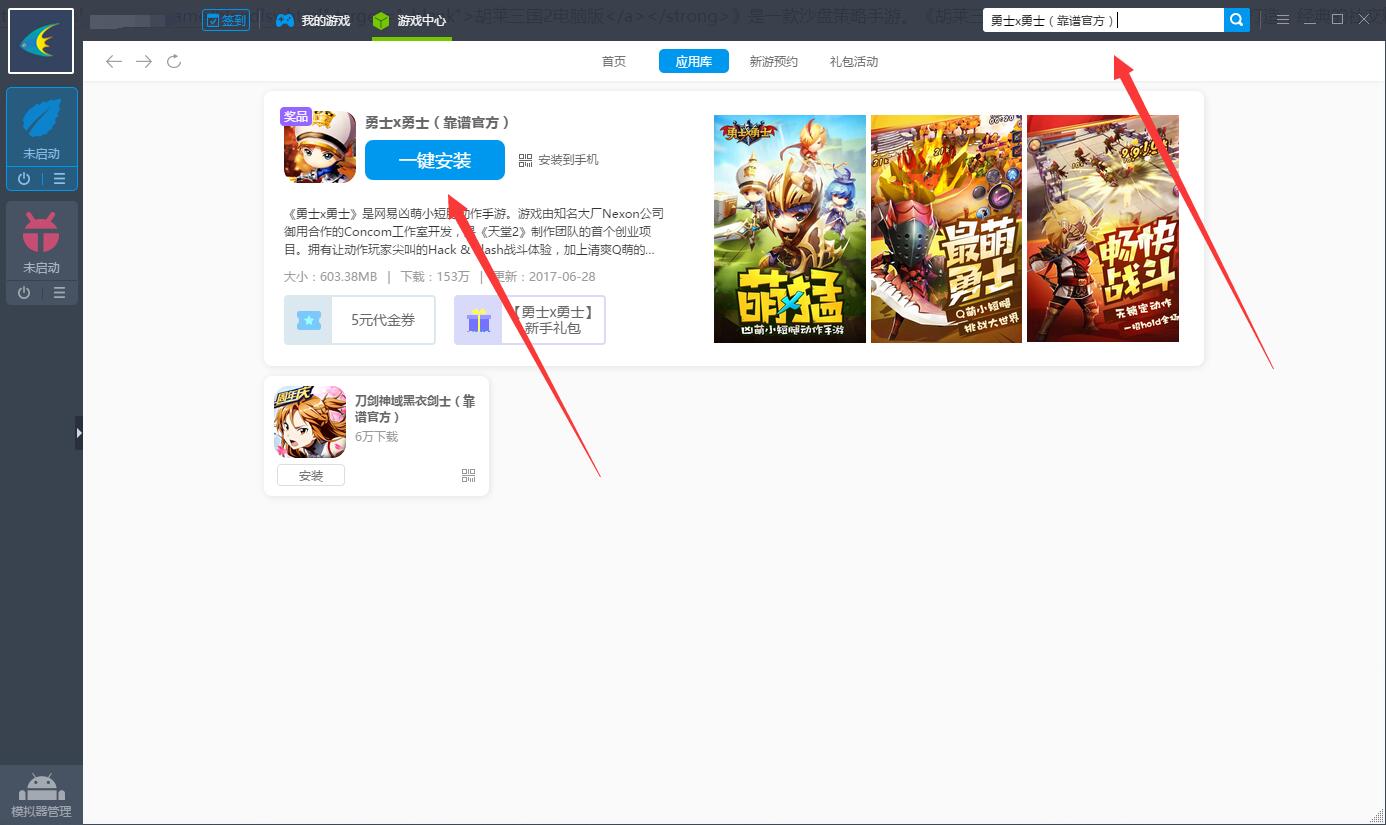Open the hamburger main menu
This screenshot has height=825, width=1386.
pos(1283,20)
